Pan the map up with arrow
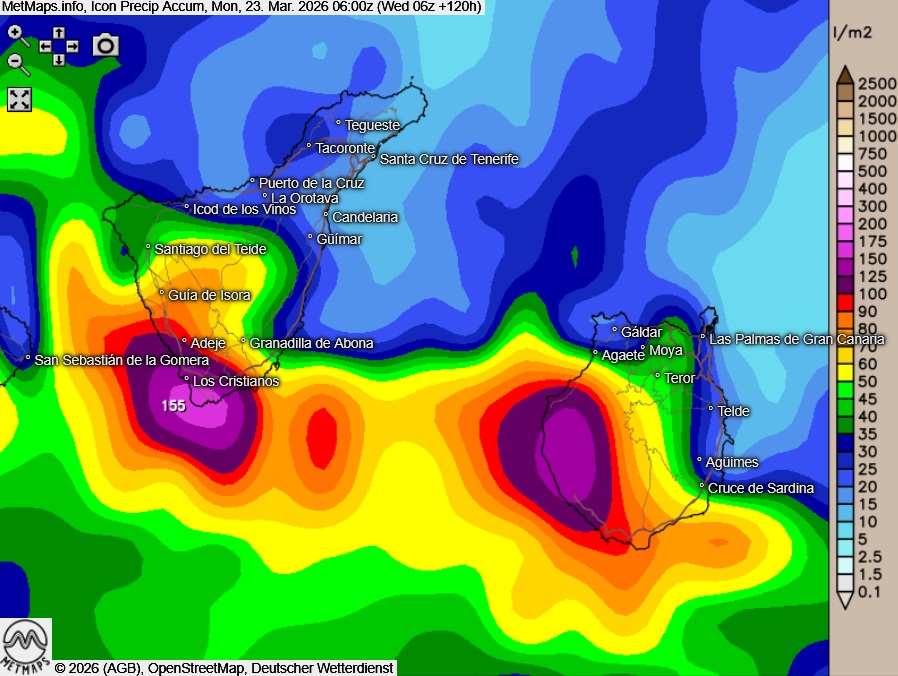 (x=59, y=33)
